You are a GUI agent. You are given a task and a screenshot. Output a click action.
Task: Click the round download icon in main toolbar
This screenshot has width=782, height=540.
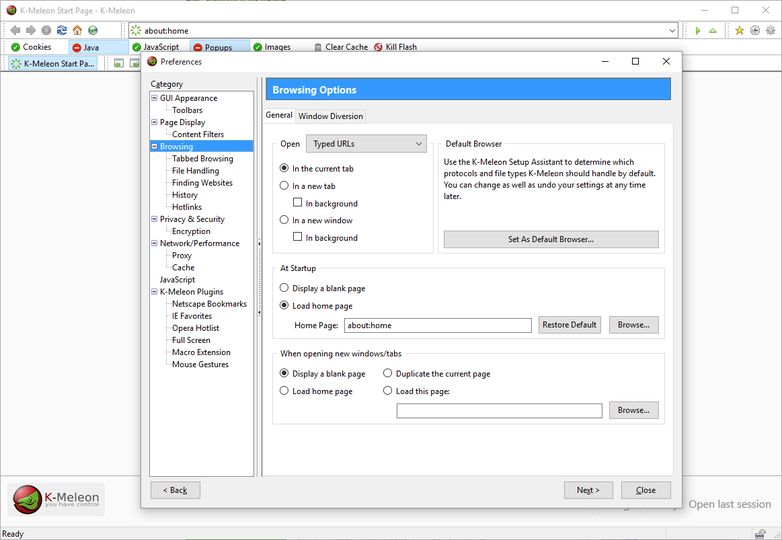point(755,31)
